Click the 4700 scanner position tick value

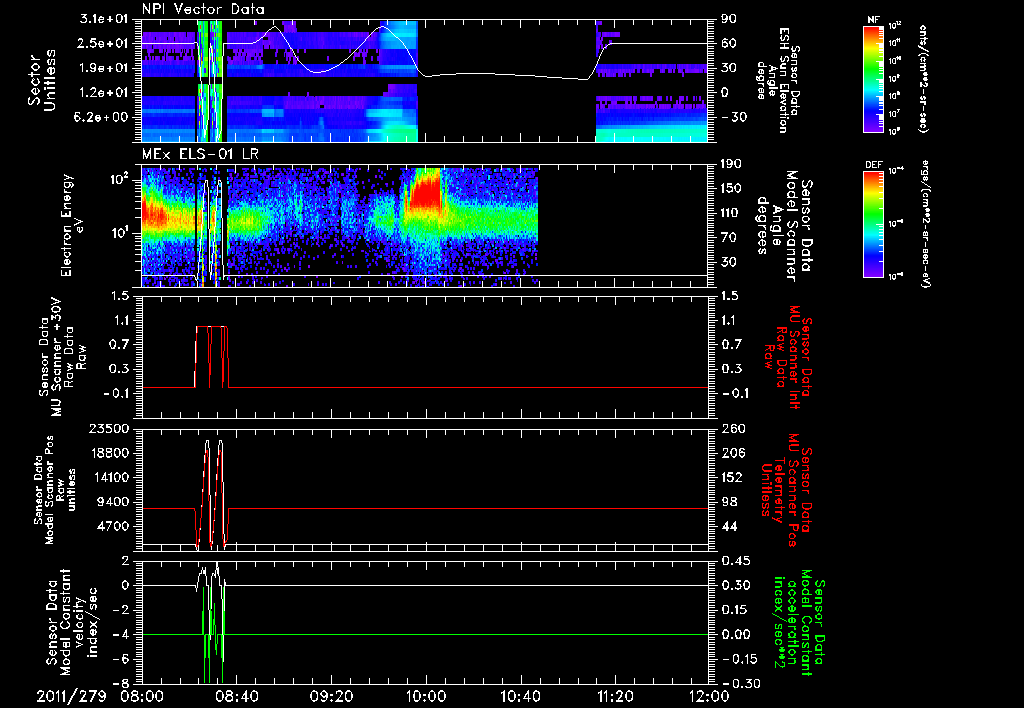point(112,526)
